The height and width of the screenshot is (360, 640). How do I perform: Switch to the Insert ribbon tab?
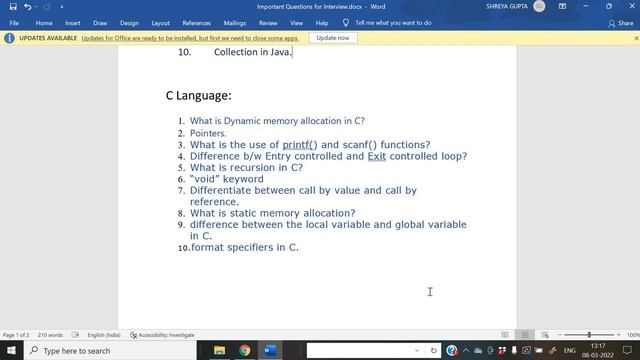(73, 23)
